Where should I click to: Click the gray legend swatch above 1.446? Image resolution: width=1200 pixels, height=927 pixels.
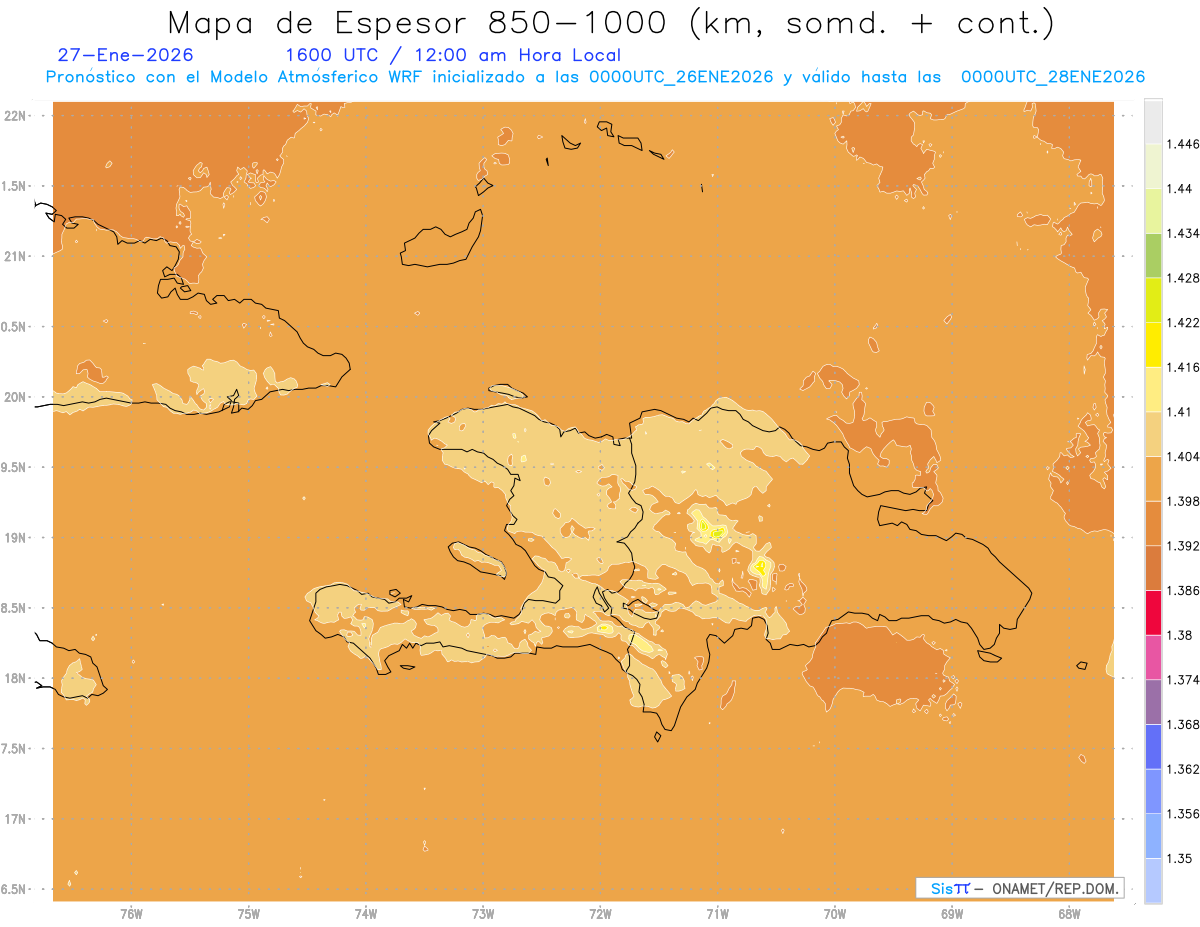point(1153,121)
